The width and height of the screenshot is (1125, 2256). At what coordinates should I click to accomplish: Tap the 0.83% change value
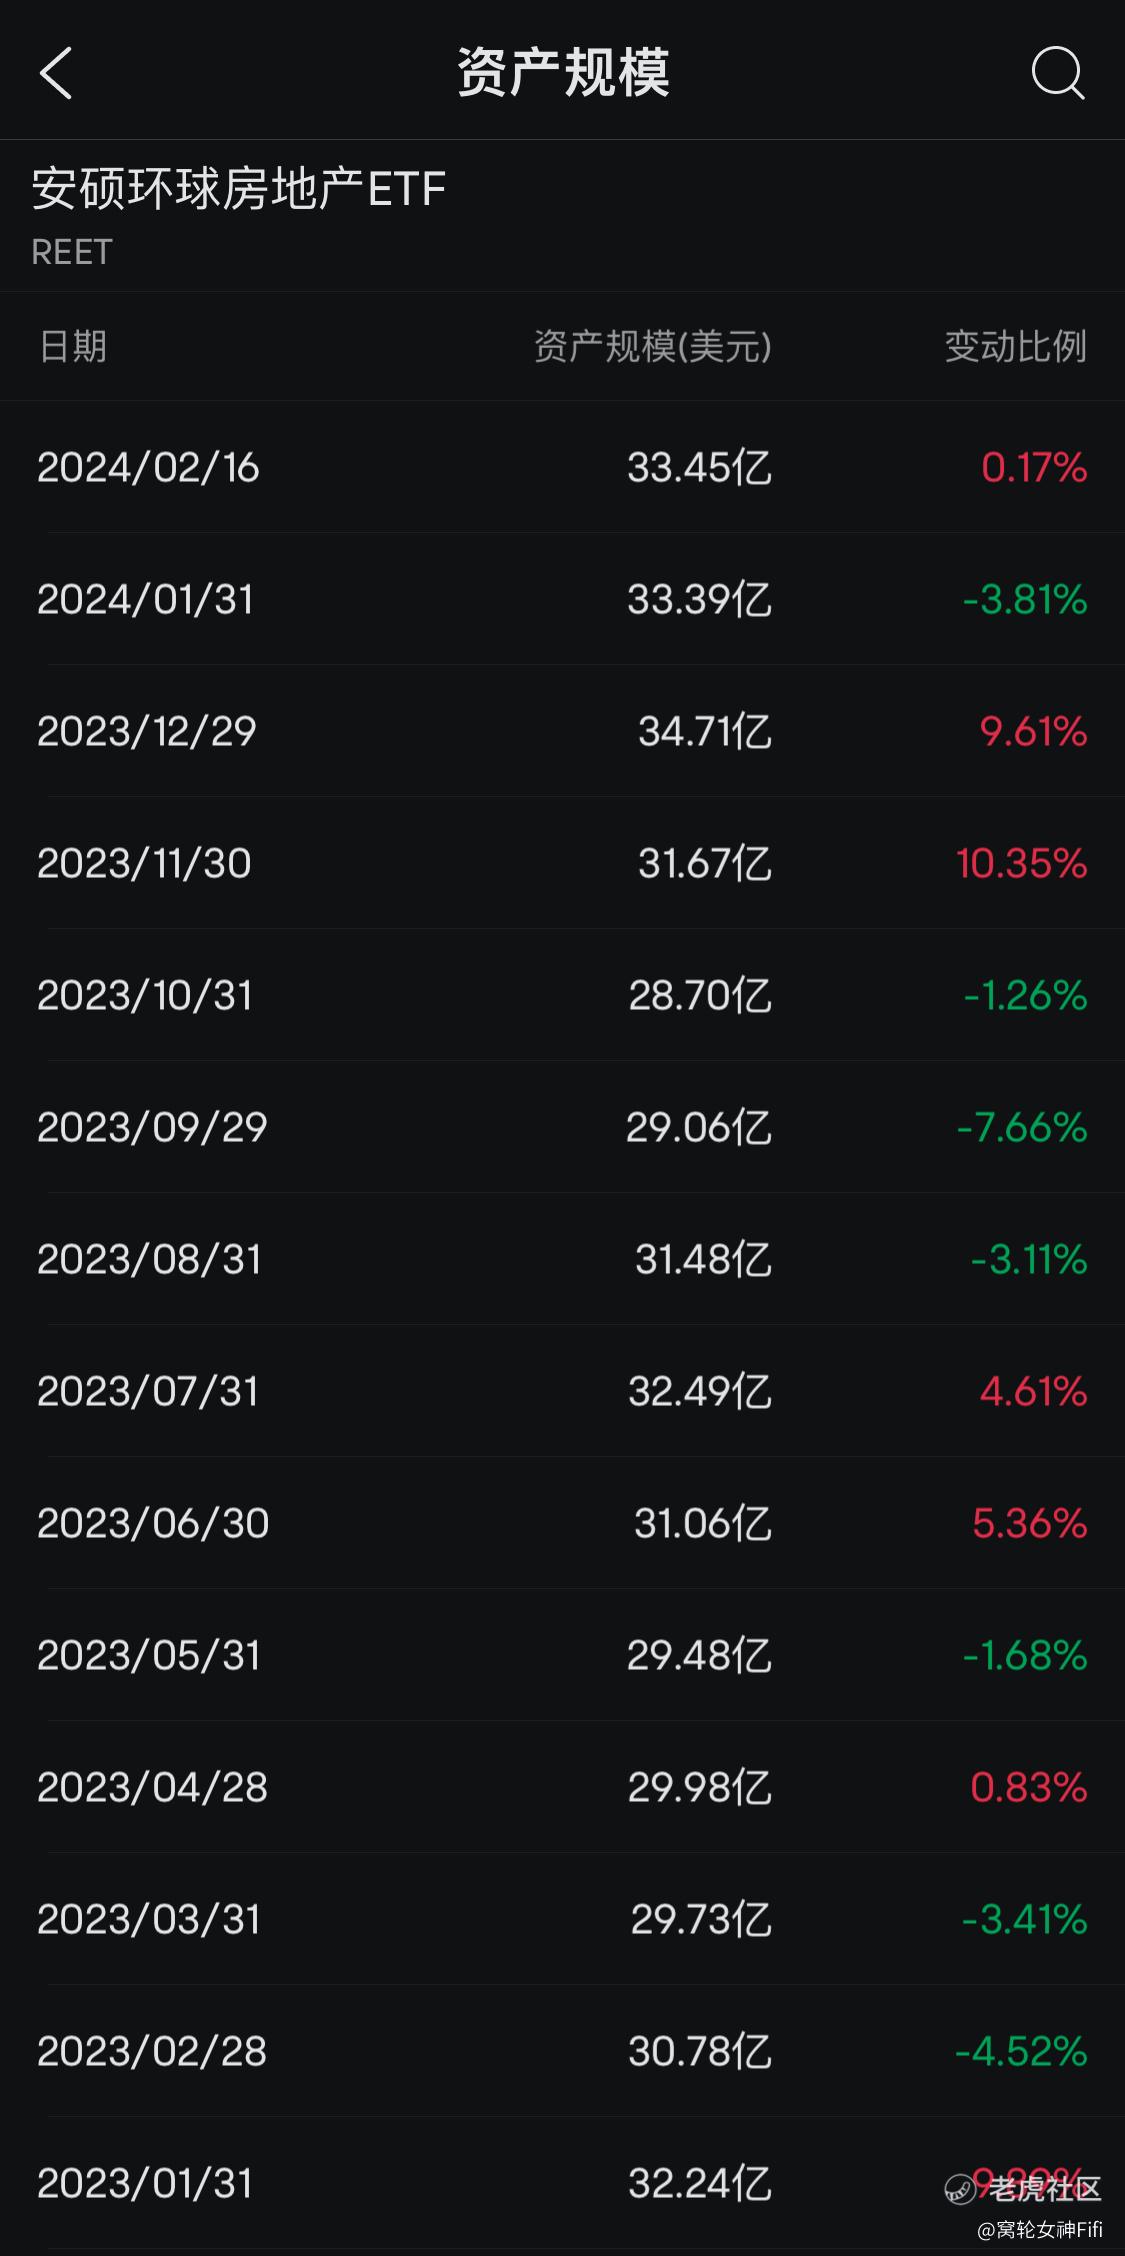(1029, 1787)
